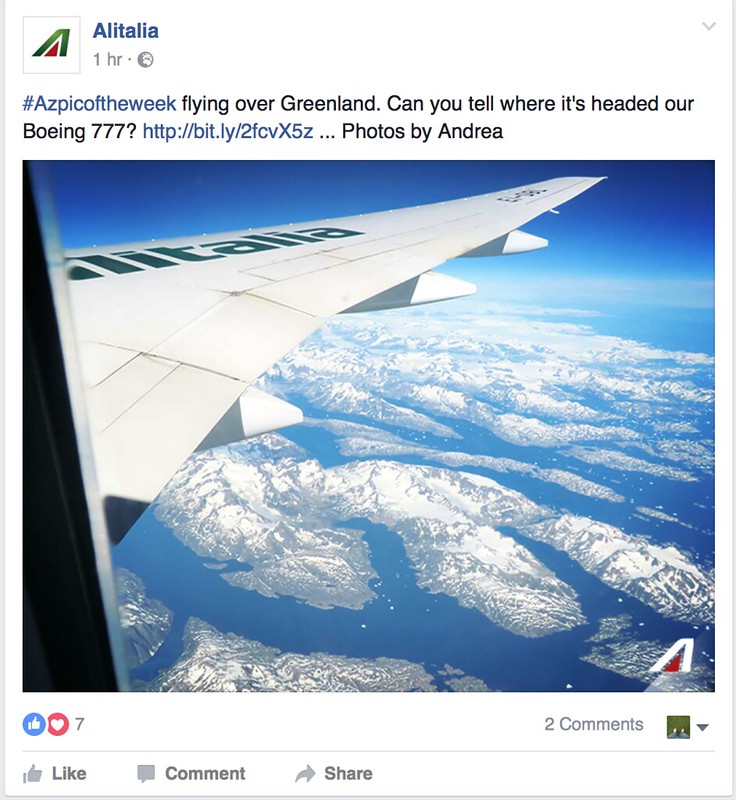Open the commenting identity dropdown arrow
The height and width of the screenshot is (800, 736).
click(x=702, y=728)
